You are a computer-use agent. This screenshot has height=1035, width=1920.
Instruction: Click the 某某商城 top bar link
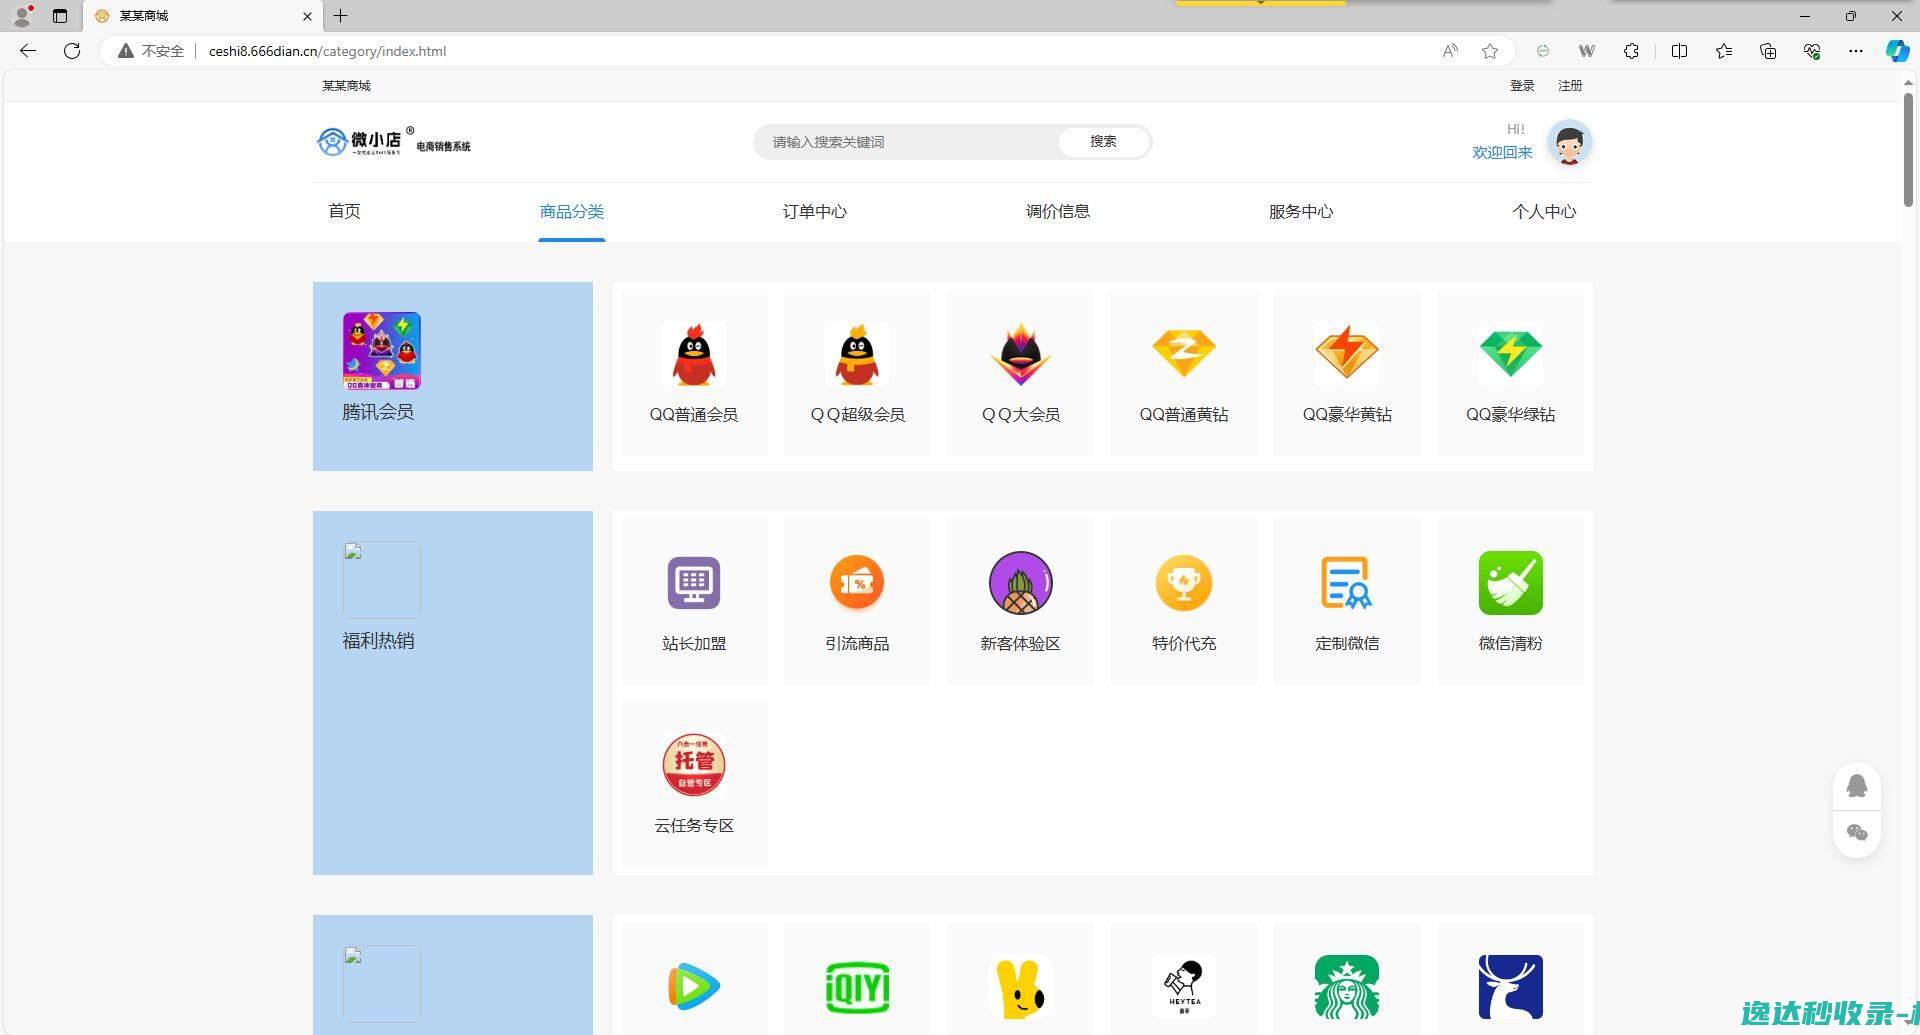point(346,86)
